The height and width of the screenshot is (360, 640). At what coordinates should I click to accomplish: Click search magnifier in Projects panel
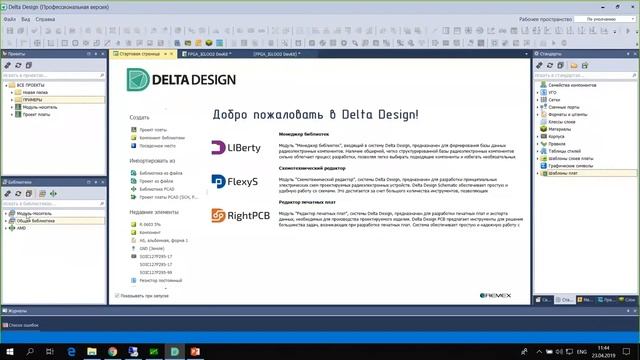coord(102,76)
